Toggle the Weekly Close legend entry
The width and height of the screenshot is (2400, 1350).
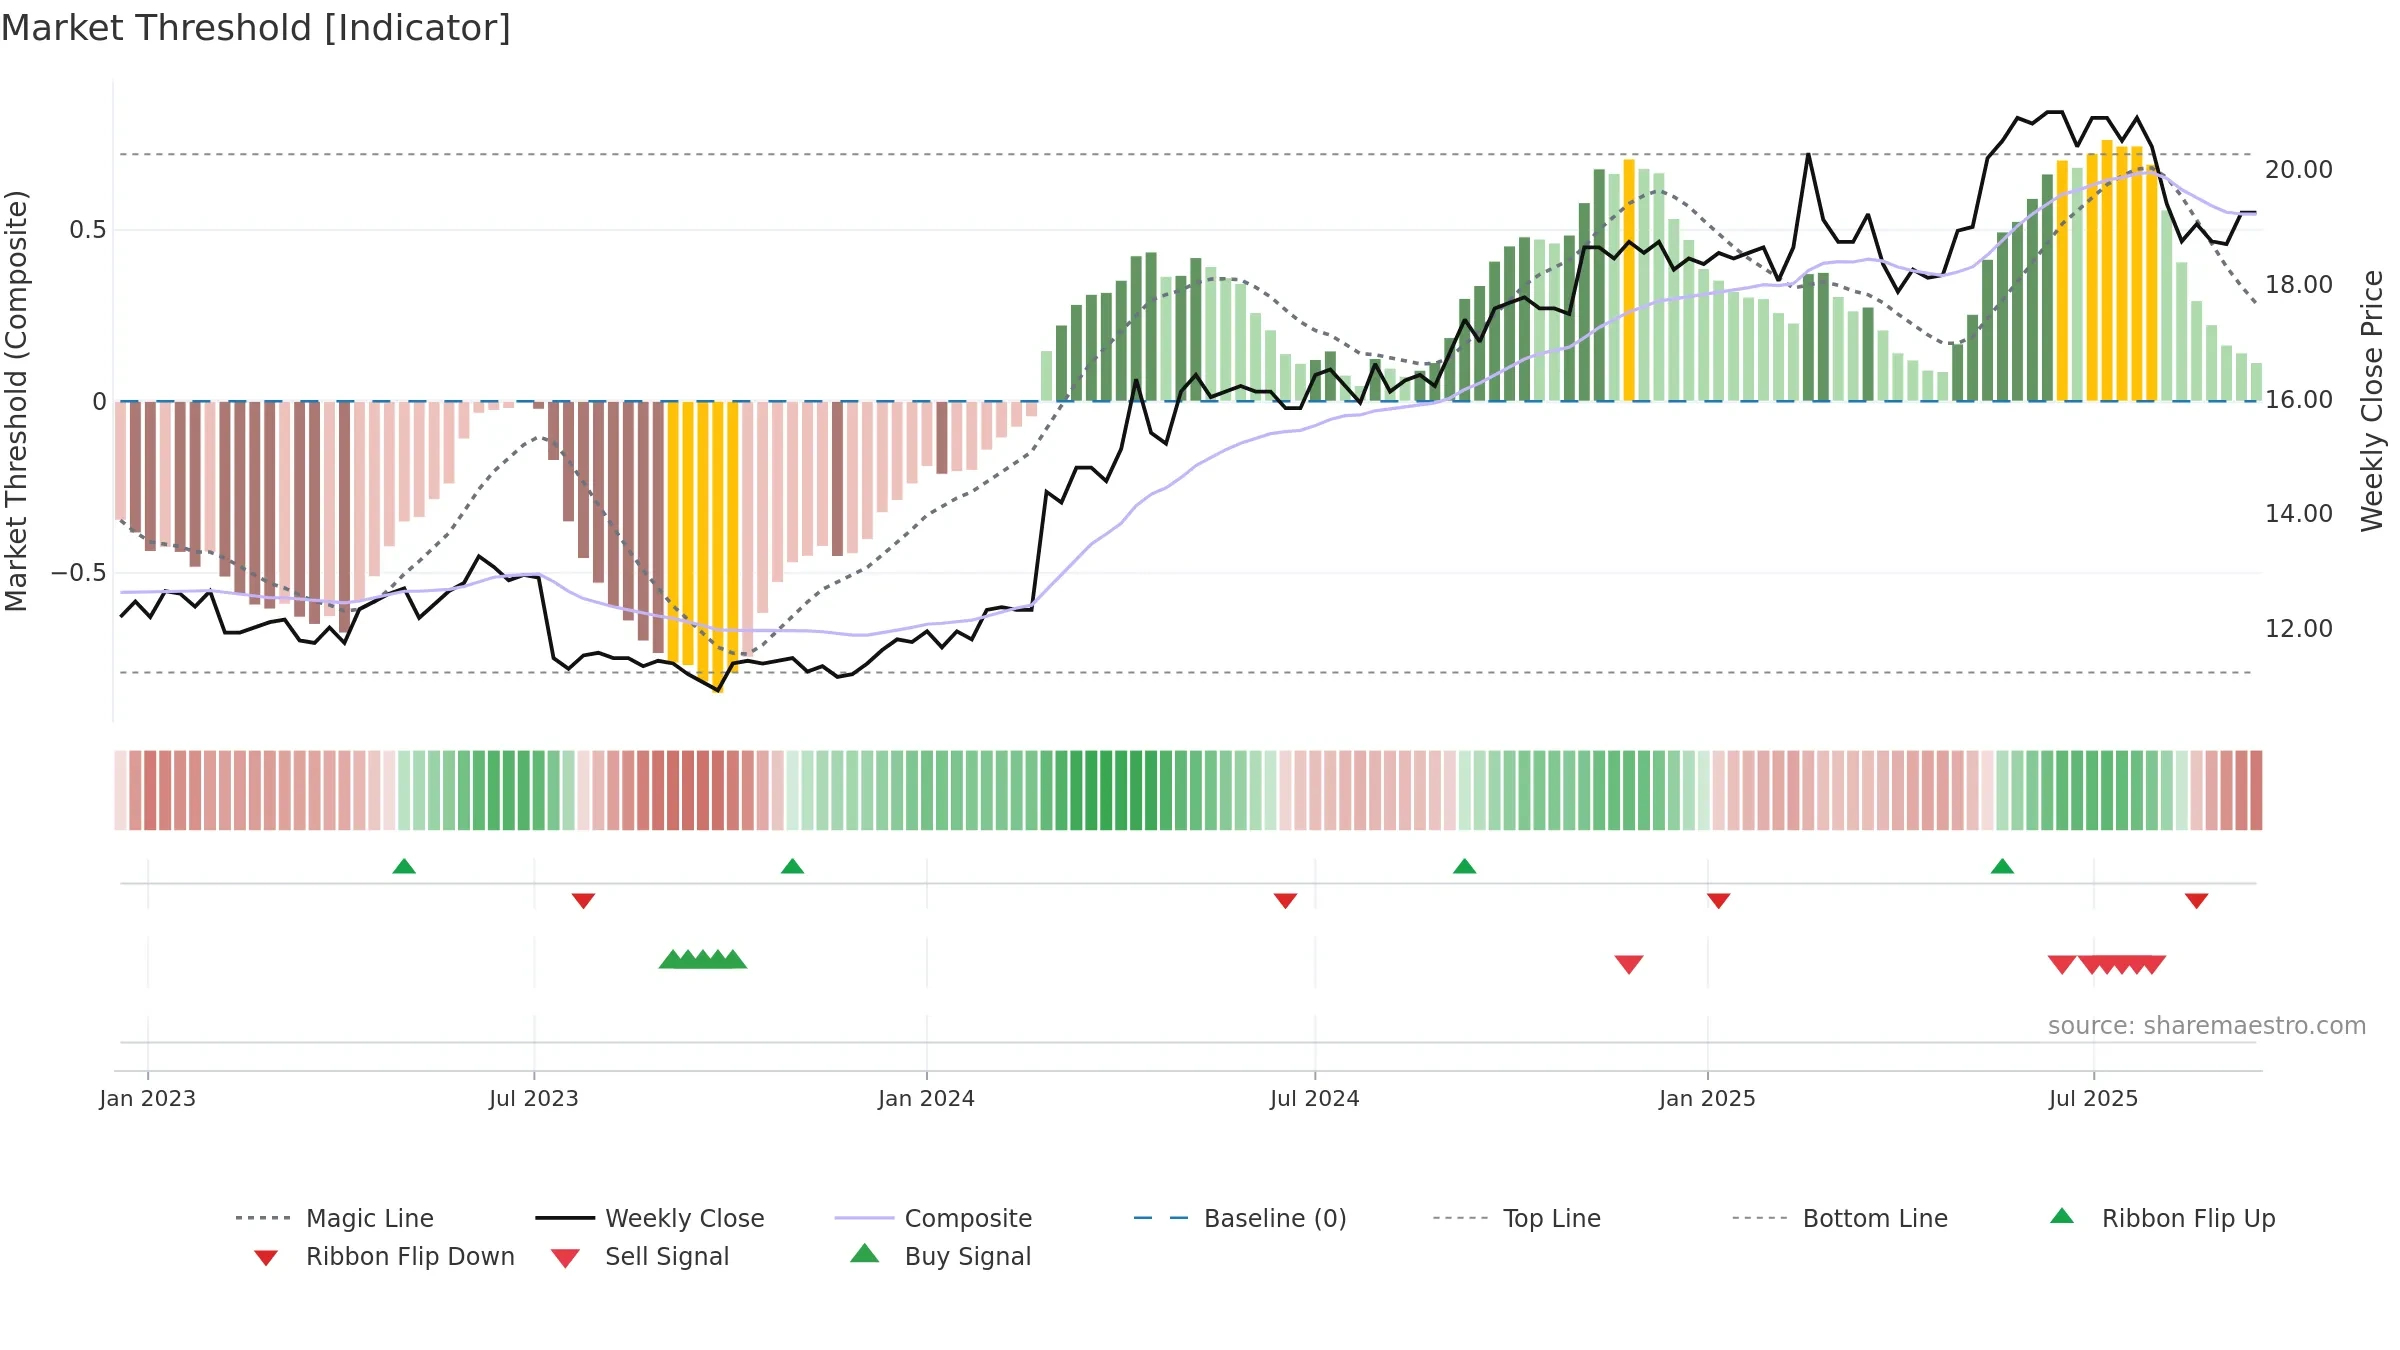pyautogui.click(x=649, y=1218)
